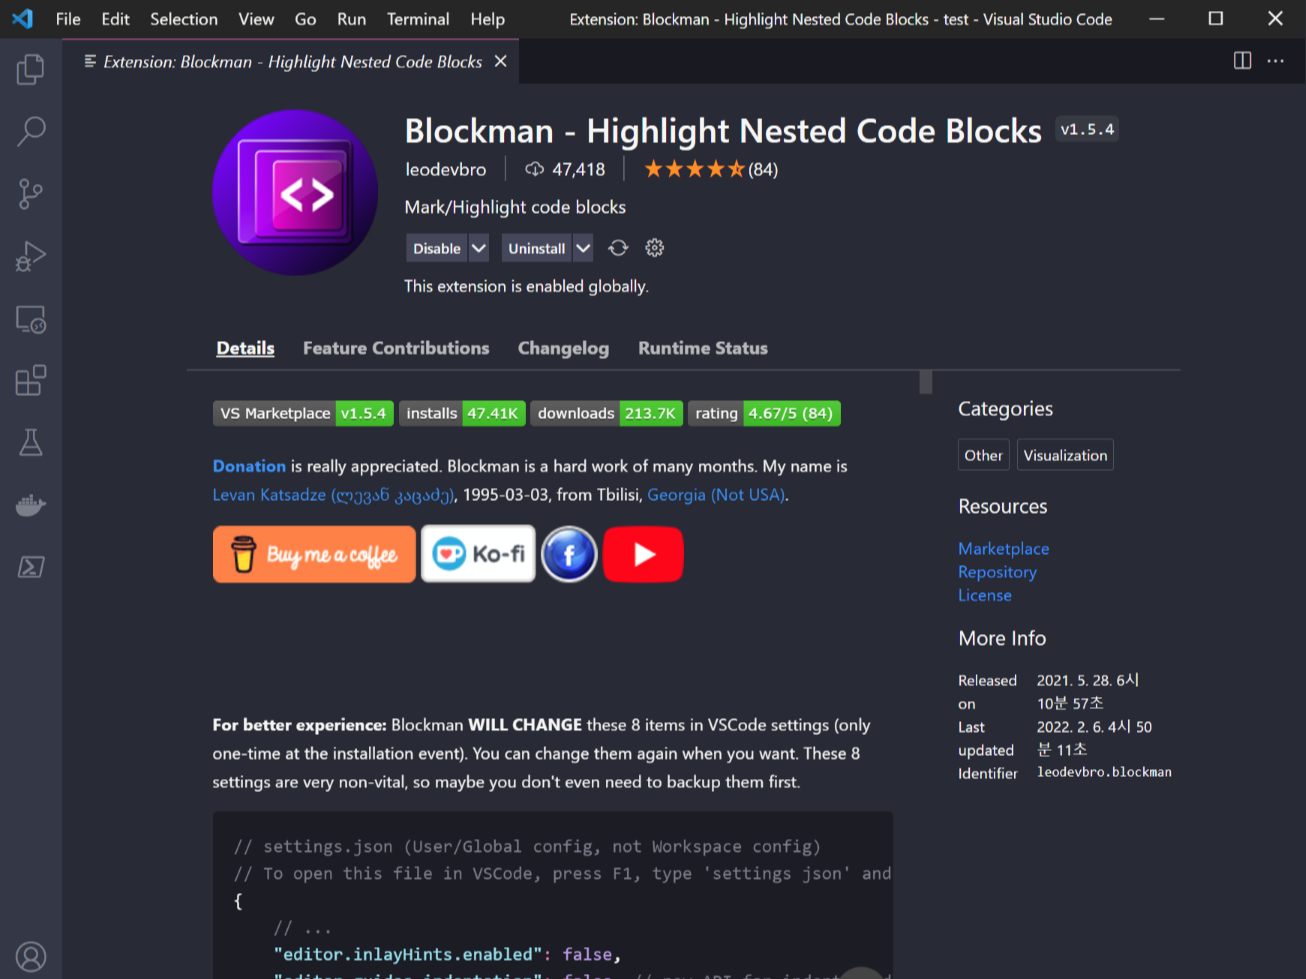Click the Ko-fi badge
The width and height of the screenshot is (1306, 979).
[478, 554]
